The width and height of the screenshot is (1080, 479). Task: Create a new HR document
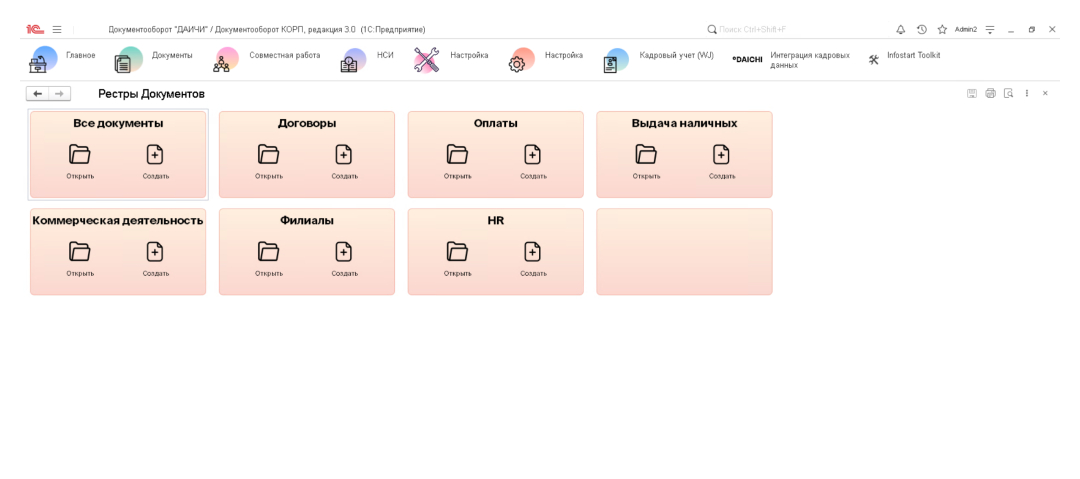(x=533, y=252)
